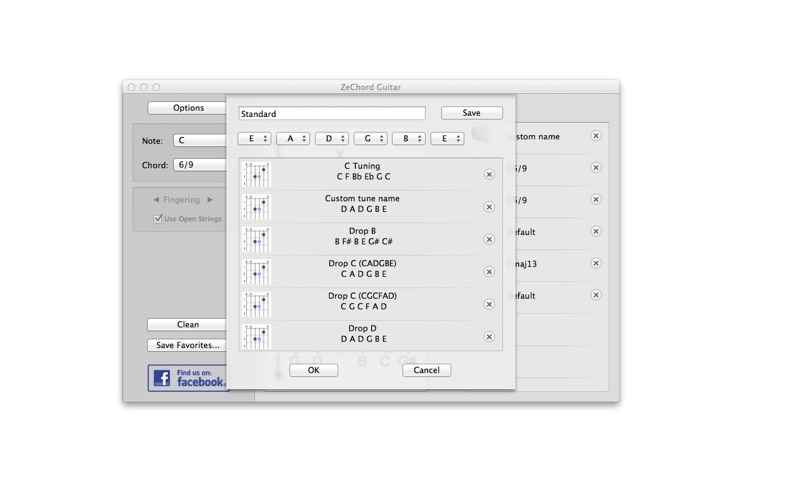Remove the custom name favorite in main window
The height and width of the screenshot is (500, 800).
[x=596, y=136]
